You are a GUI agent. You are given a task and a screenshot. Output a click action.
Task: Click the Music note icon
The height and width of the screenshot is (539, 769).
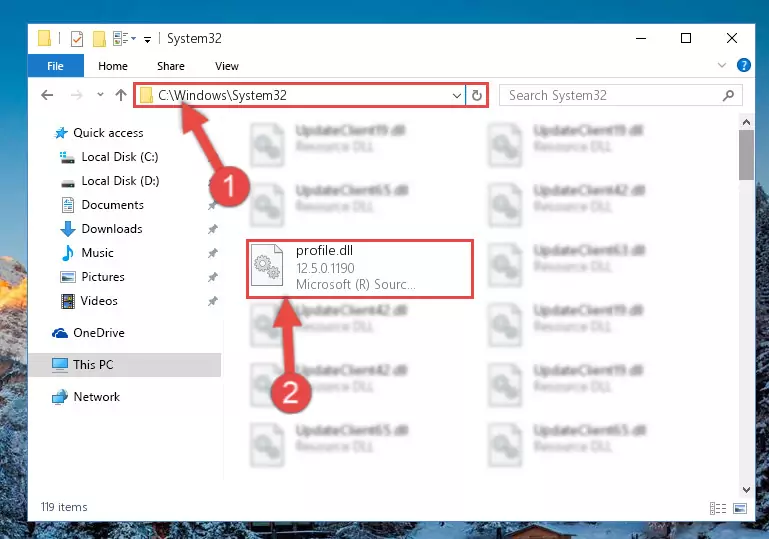tap(68, 253)
